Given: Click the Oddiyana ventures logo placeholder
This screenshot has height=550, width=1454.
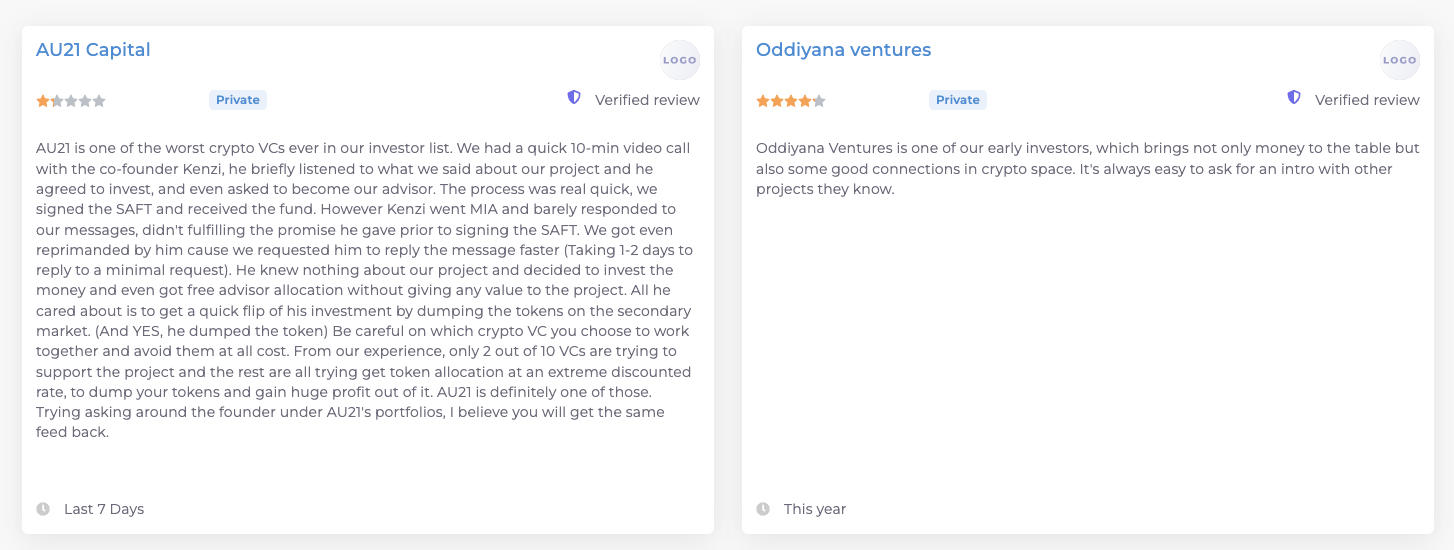Looking at the screenshot, I should (1400, 60).
